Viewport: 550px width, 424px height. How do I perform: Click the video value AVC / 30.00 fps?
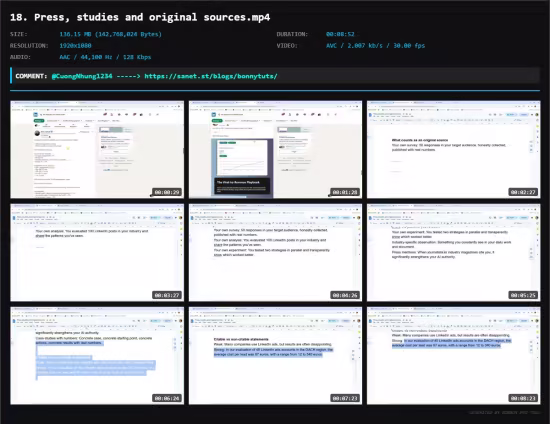[375, 46]
